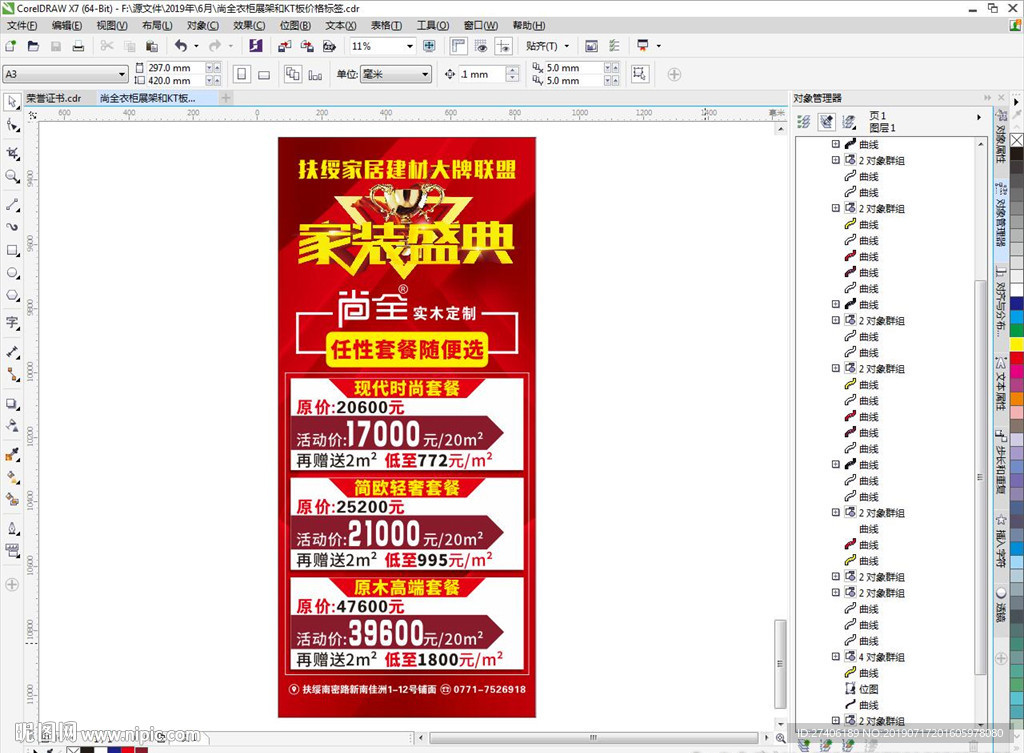Click the Publish to PDF icon
This screenshot has height=753, width=1024.
pyautogui.click(x=329, y=46)
